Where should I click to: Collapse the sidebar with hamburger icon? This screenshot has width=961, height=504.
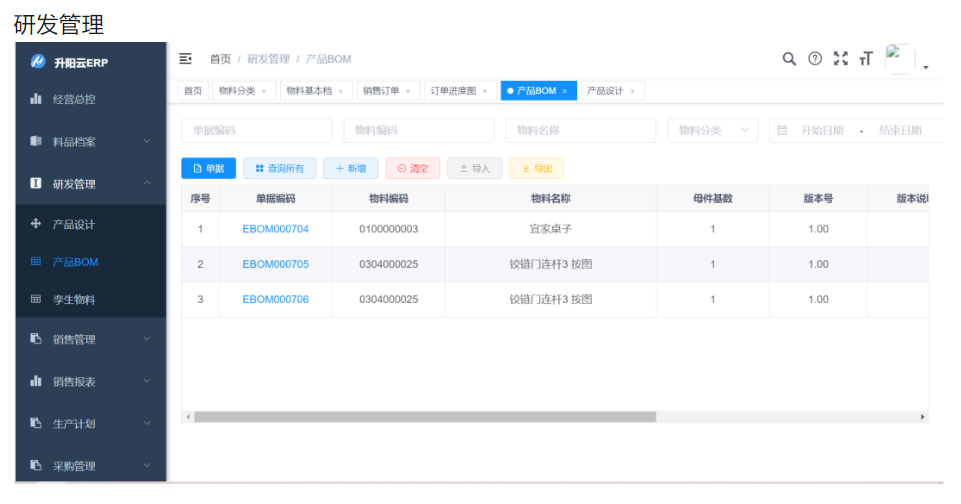tap(185, 59)
